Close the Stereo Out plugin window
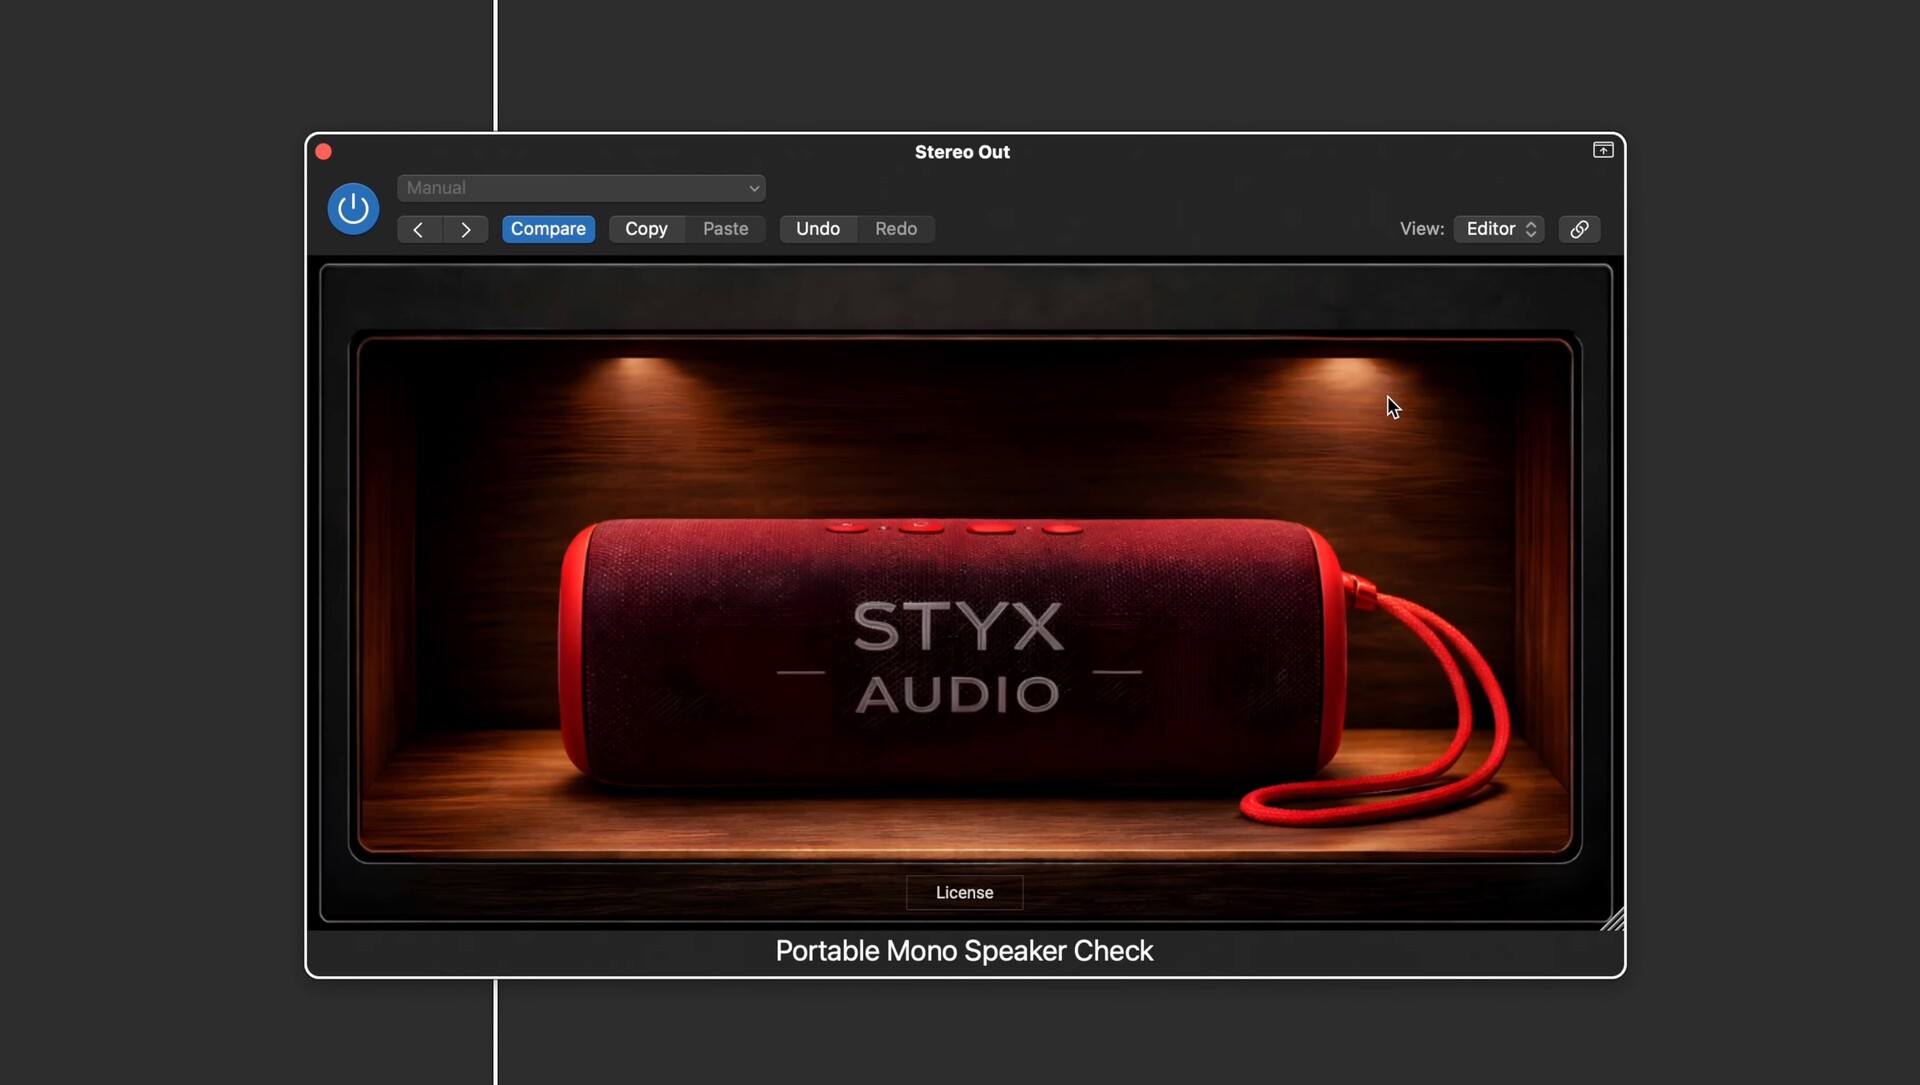 (x=324, y=152)
